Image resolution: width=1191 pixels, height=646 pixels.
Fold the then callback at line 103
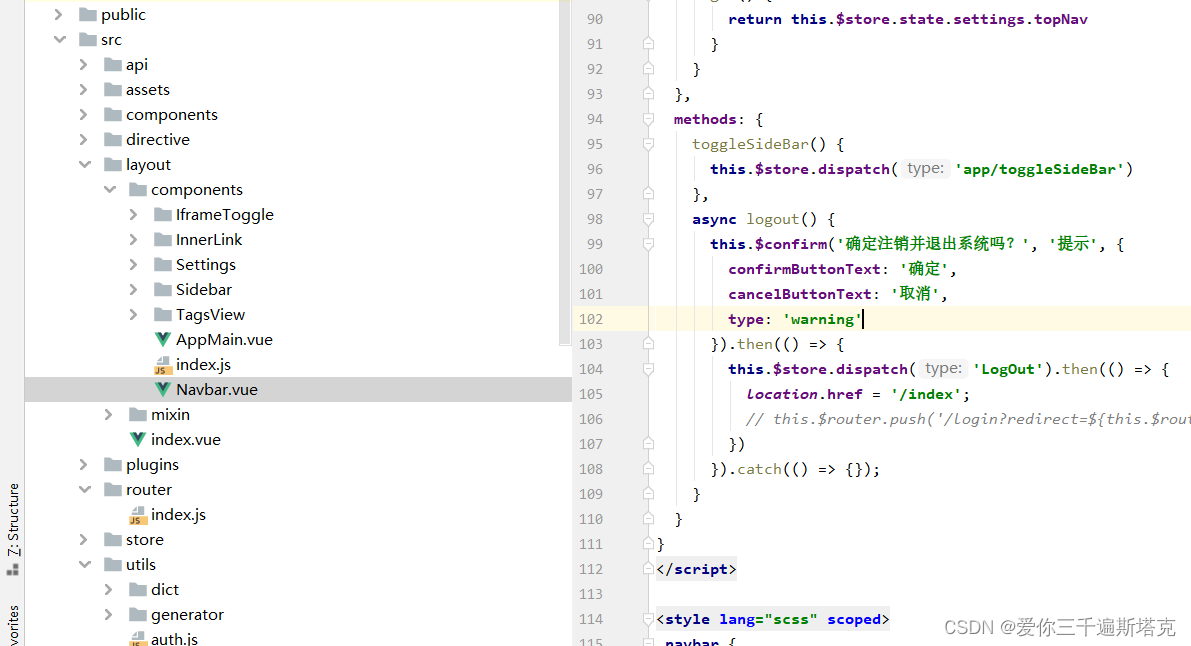point(648,344)
